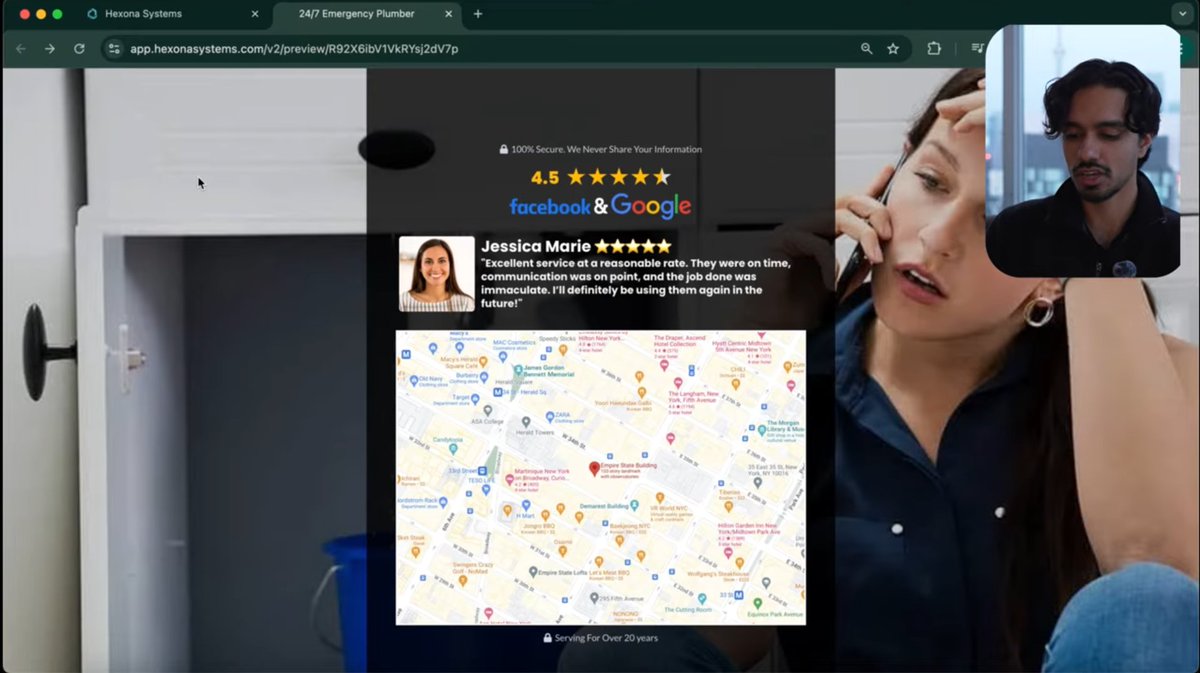Click the Serving For Over 20 years text
The height and width of the screenshot is (673, 1200).
click(x=606, y=638)
